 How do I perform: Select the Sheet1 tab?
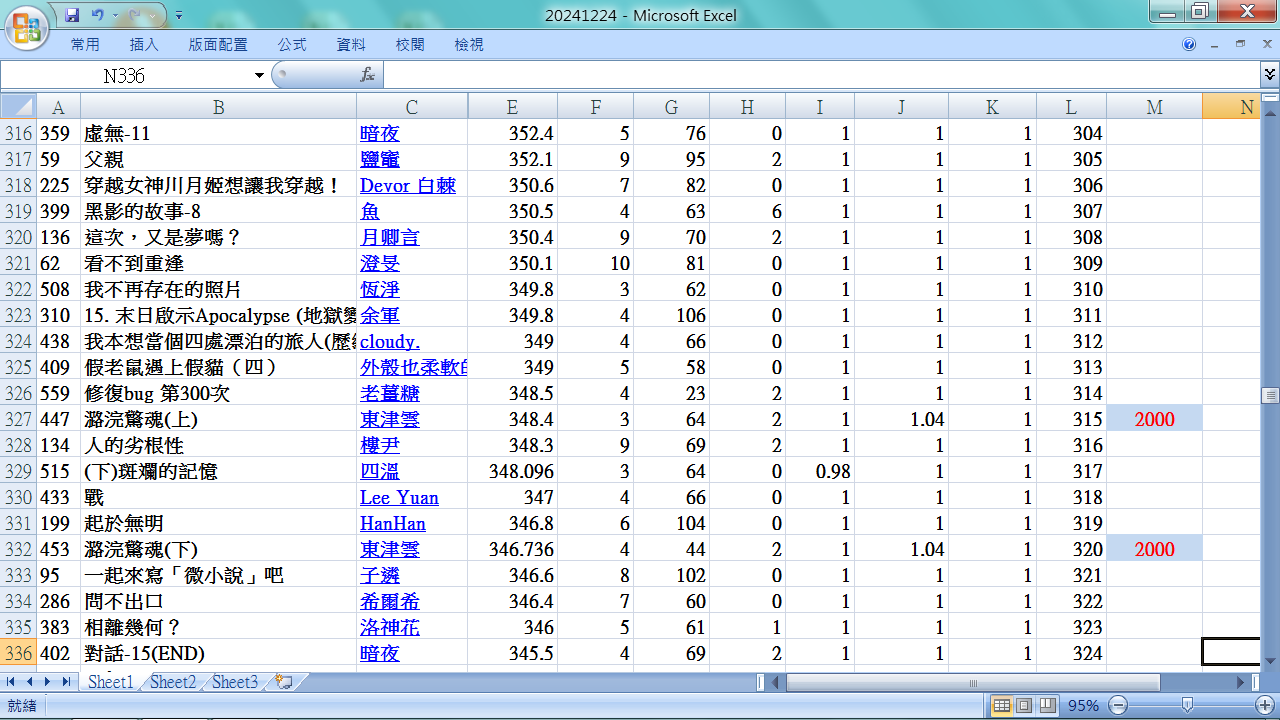[x=110, y=682]
